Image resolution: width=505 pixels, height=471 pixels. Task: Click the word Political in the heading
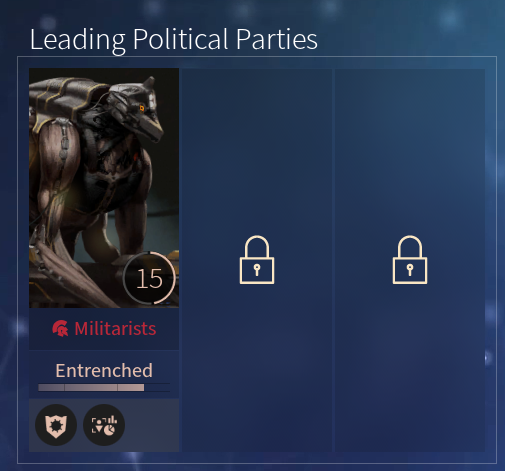(x=180, y=39)
